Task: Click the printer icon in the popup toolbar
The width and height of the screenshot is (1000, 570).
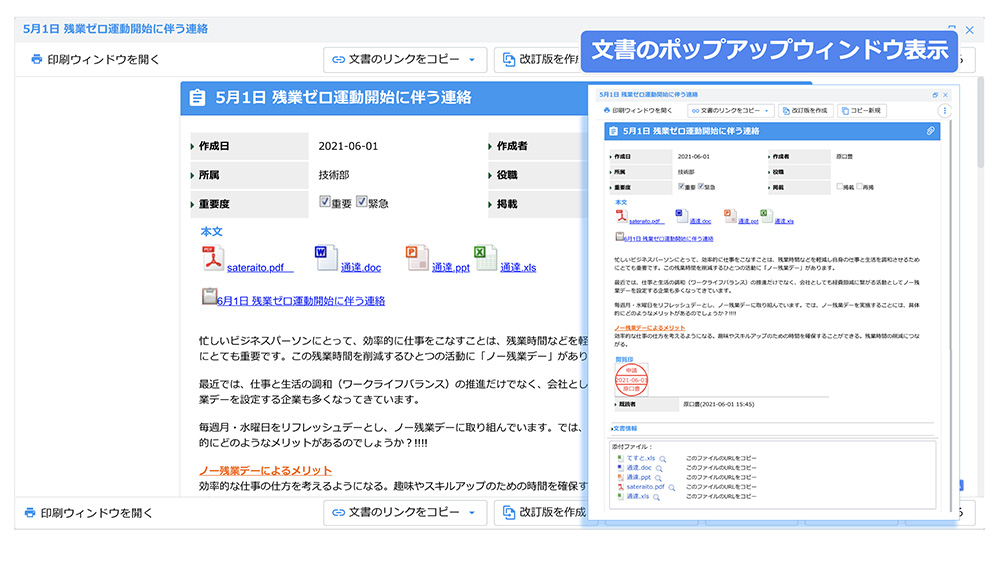Action: click(607, 110)
